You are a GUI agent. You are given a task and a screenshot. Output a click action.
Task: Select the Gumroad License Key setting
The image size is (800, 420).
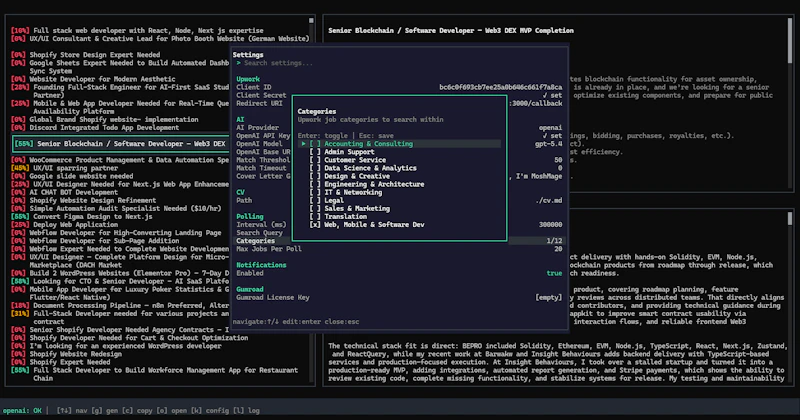pos(399,298)
